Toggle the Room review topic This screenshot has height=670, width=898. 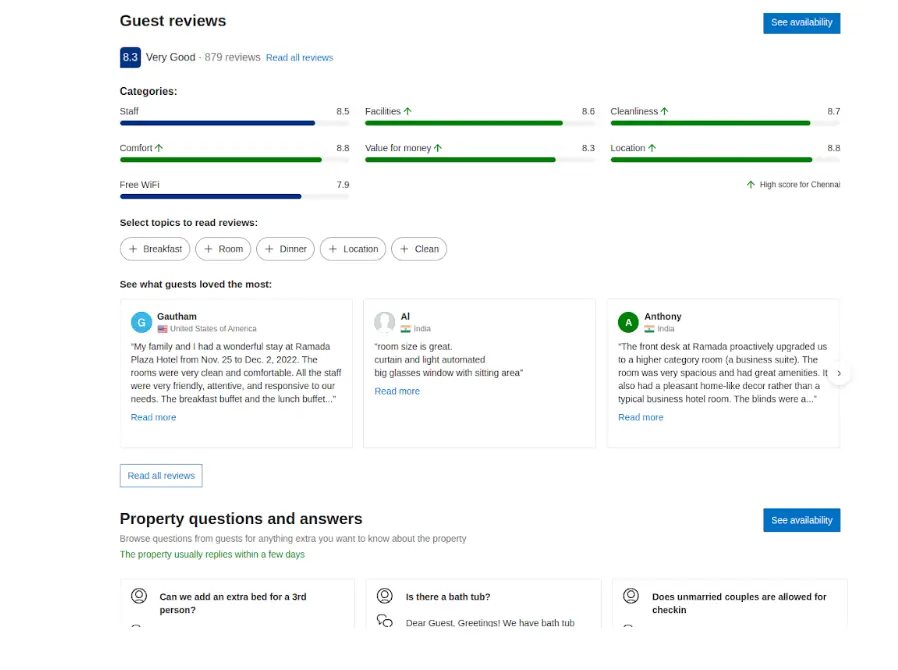(223, 249)
